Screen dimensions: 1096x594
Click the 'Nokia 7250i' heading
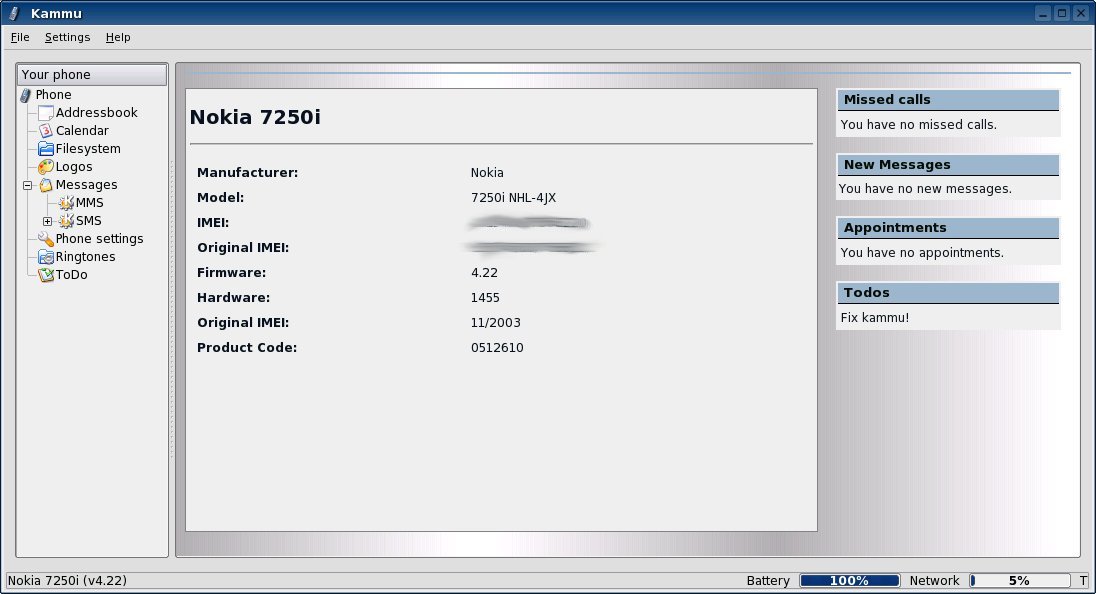[255, 117]
